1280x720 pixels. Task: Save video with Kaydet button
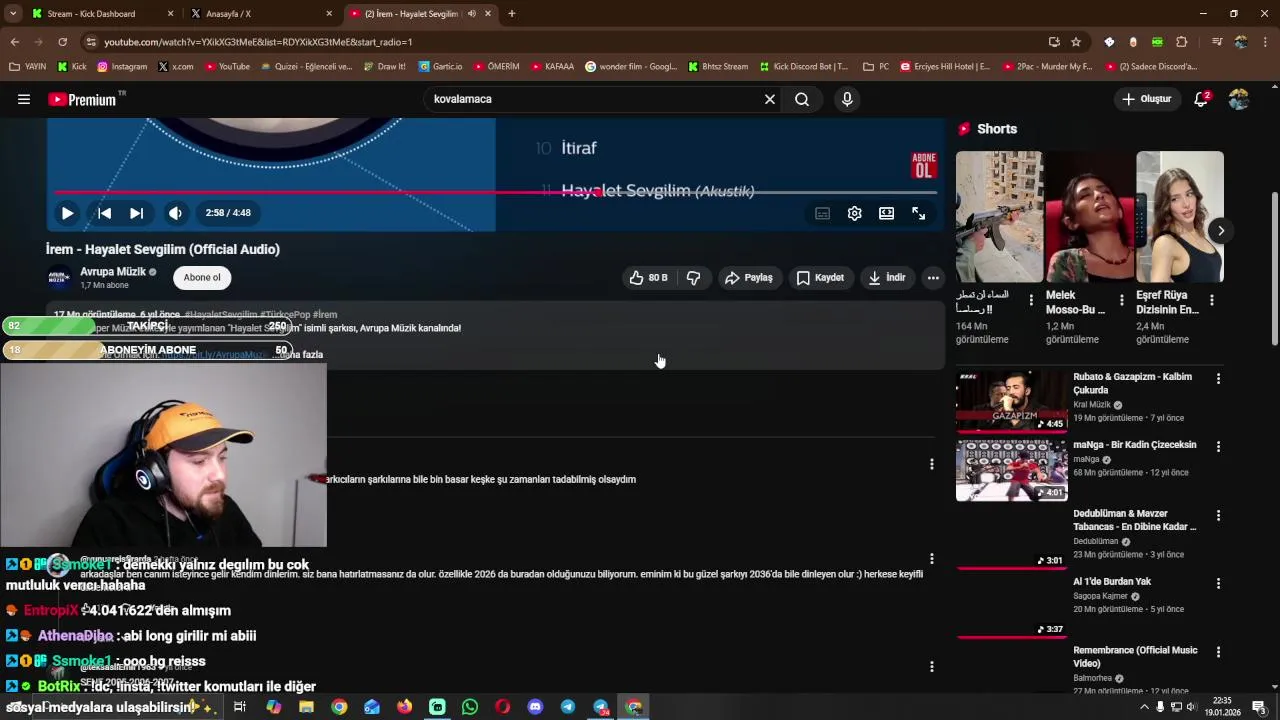[x=820, y=278]
